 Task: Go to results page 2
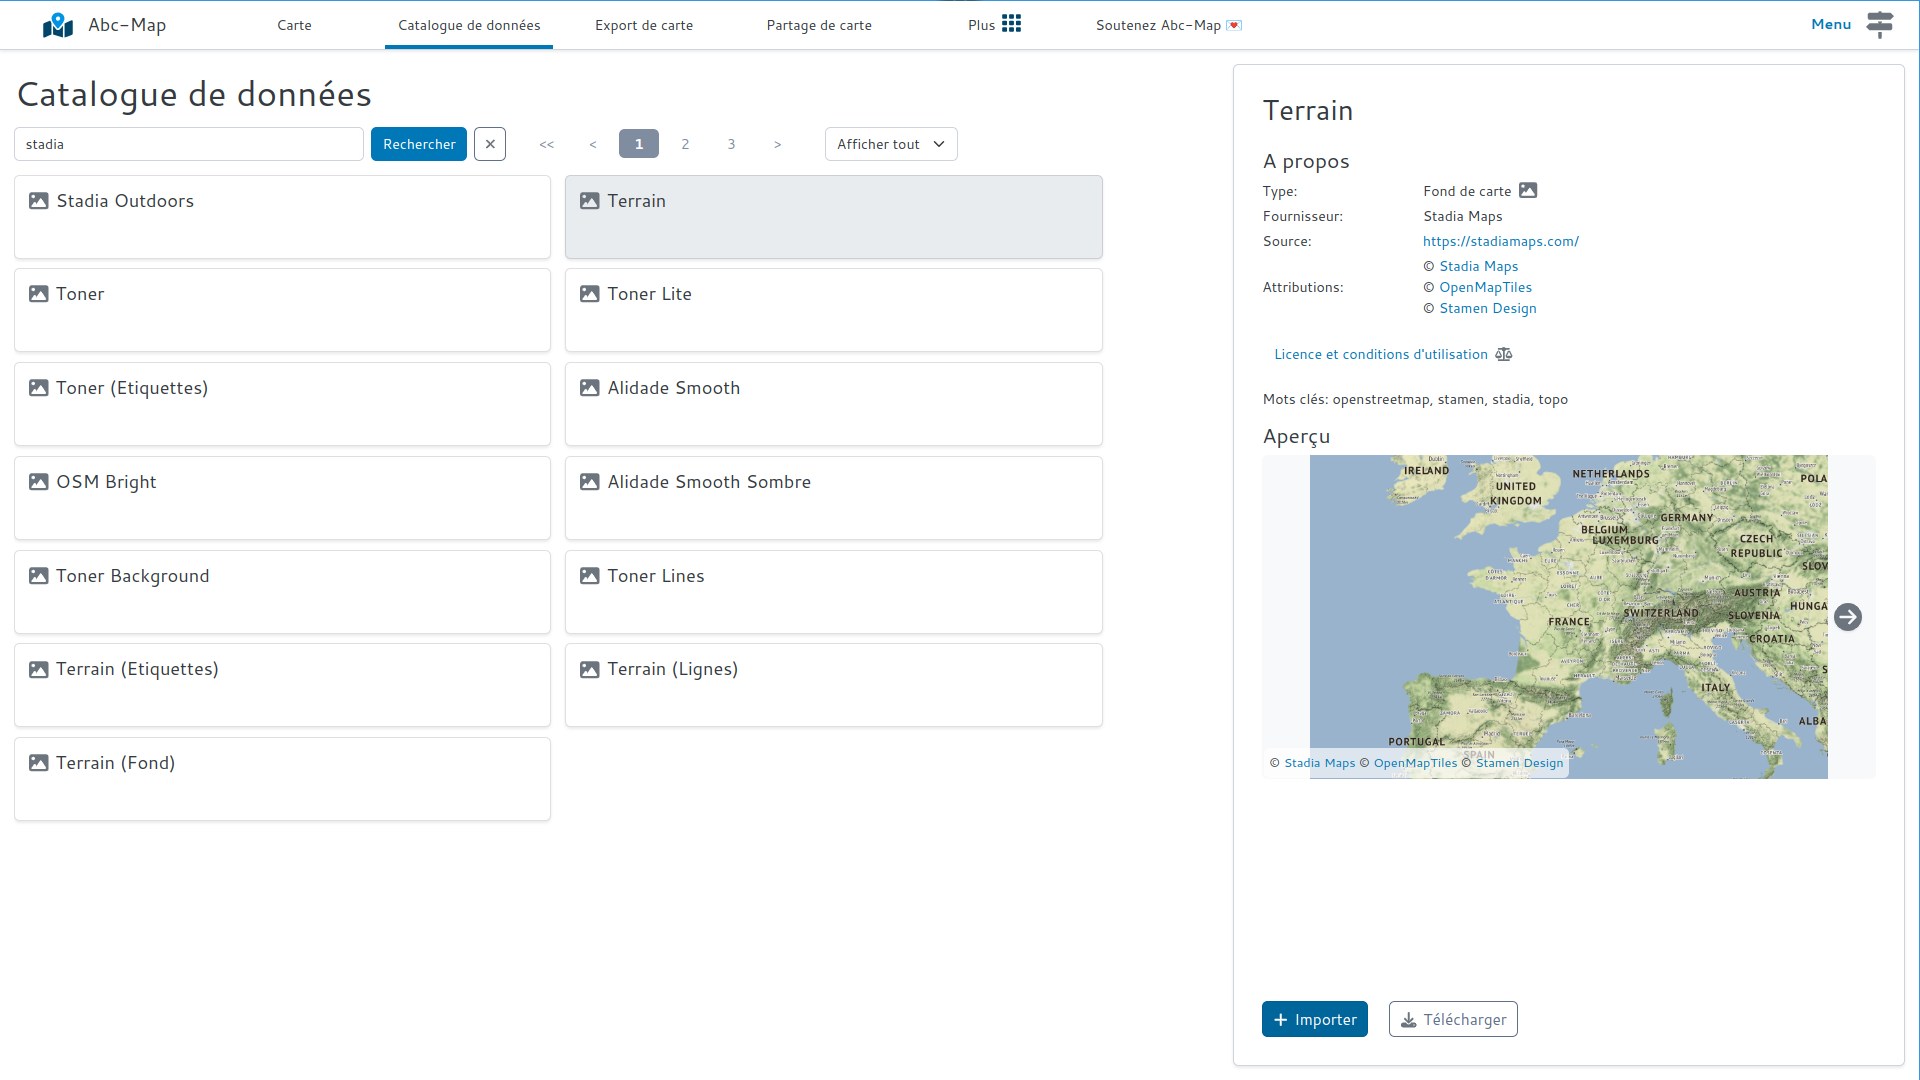[685, 144]
